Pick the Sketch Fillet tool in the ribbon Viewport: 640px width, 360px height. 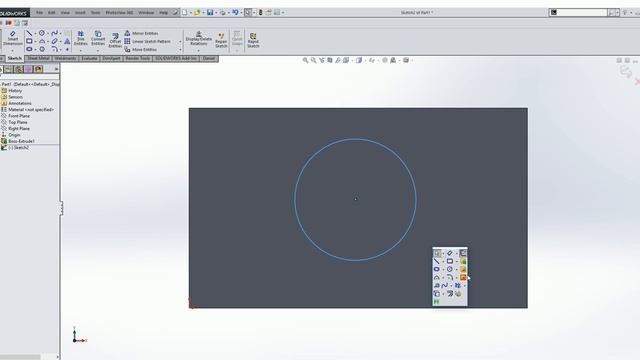[54, 49]
